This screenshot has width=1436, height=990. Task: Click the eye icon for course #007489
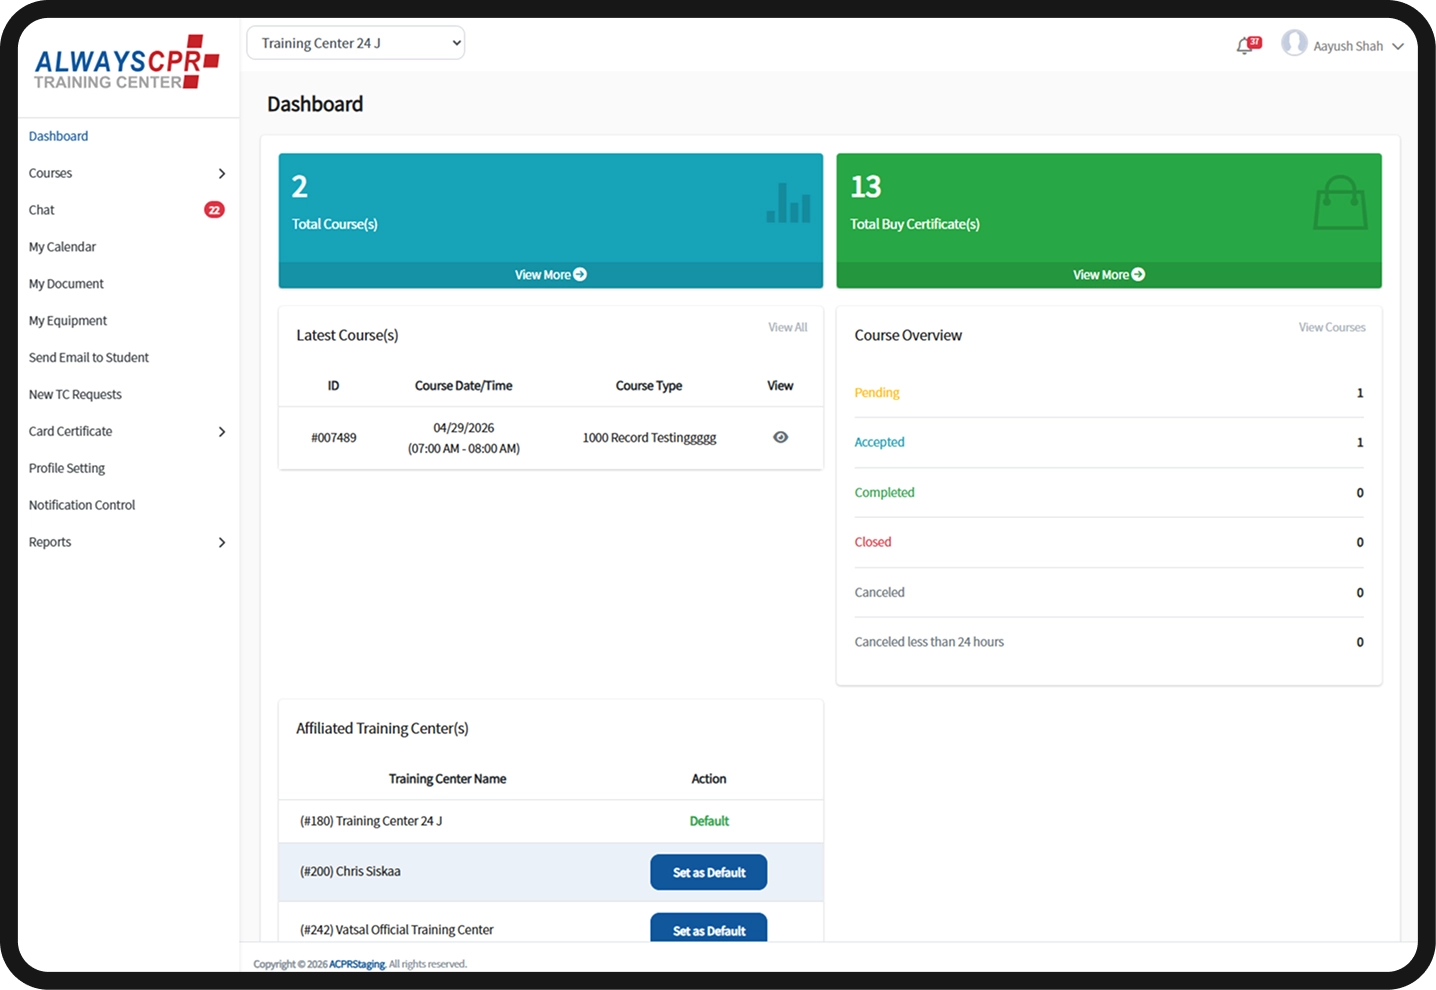pos(780,437)
